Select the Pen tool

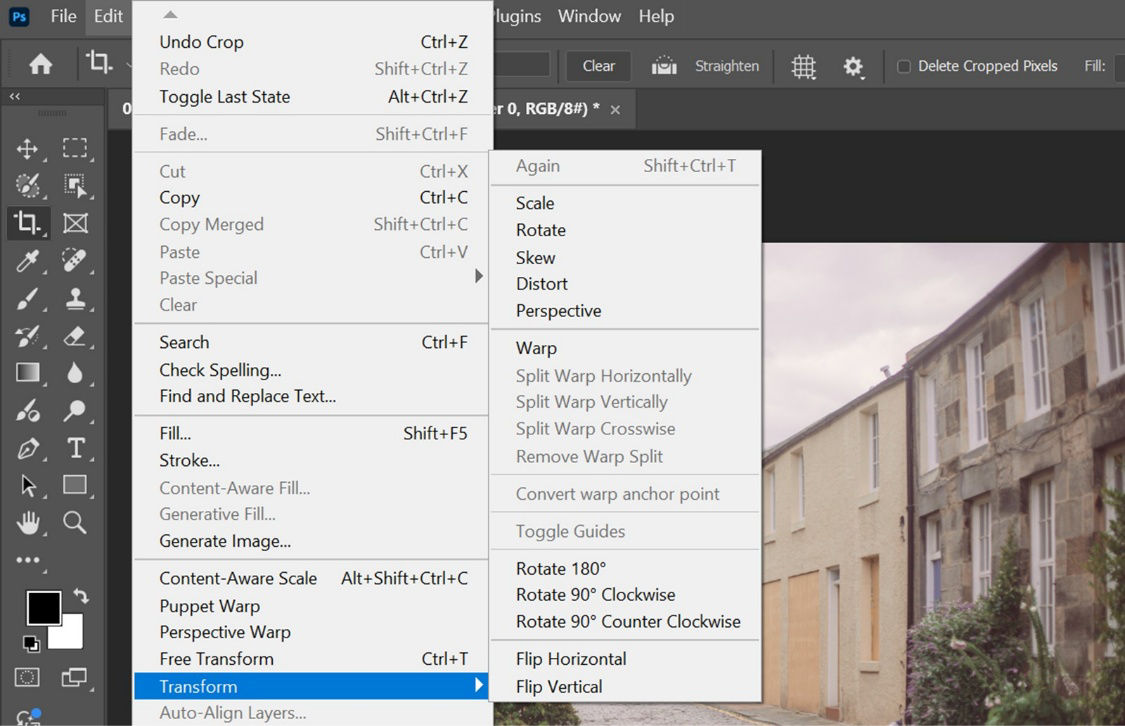pyautogui.click(x=28, y=448)
